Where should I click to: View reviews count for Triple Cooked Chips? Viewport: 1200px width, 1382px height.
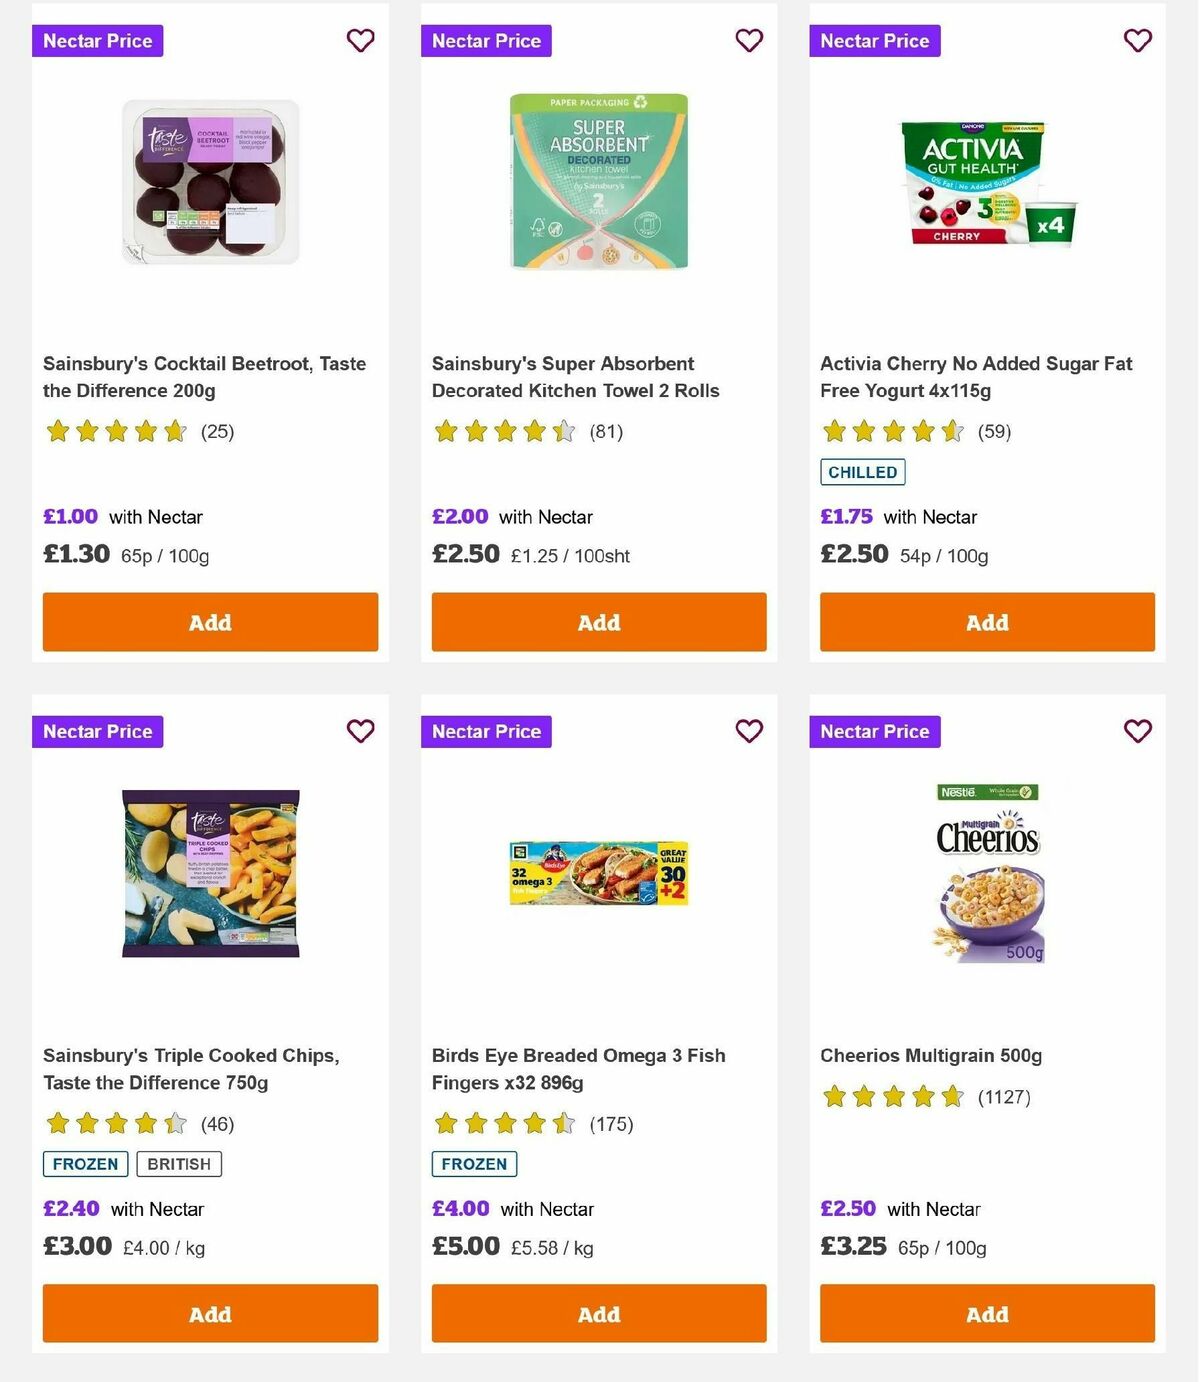tap(217, 1124)
